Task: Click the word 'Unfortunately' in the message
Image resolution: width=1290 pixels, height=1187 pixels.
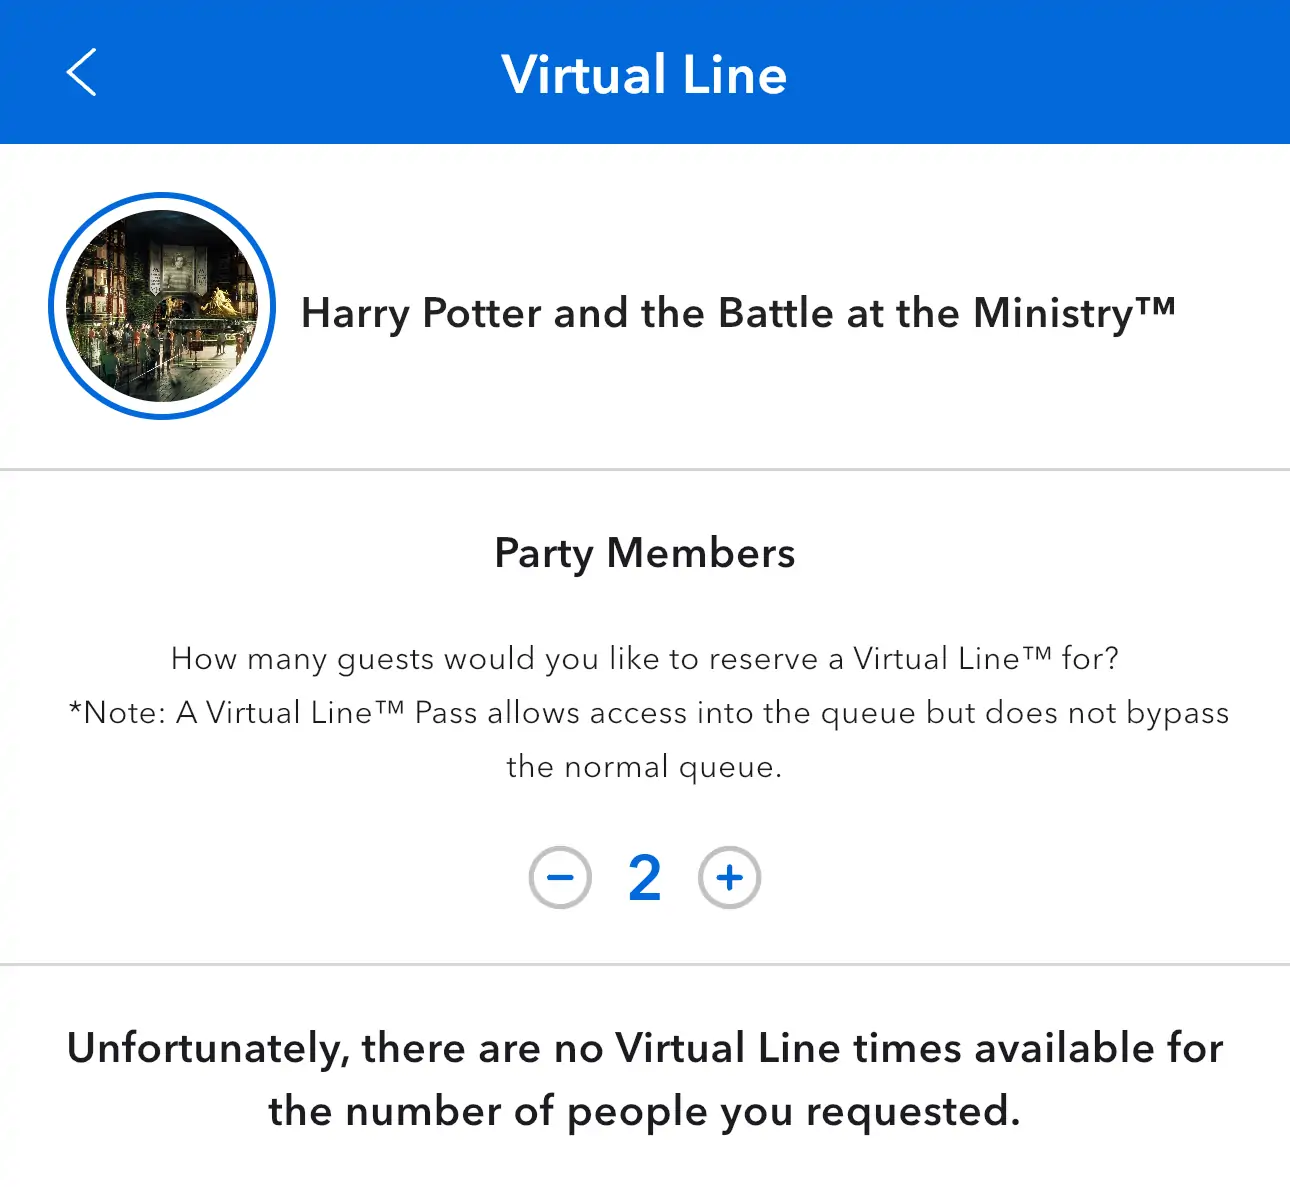Action: point(208,1049)
